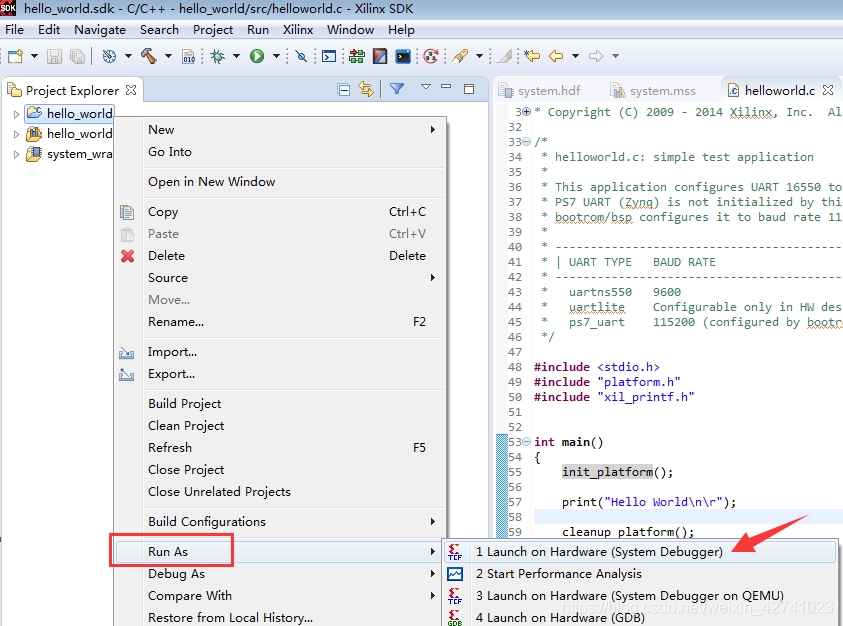Select Launch on Hardware (GDB)
The image size is (843, 626).
point(640,618)
